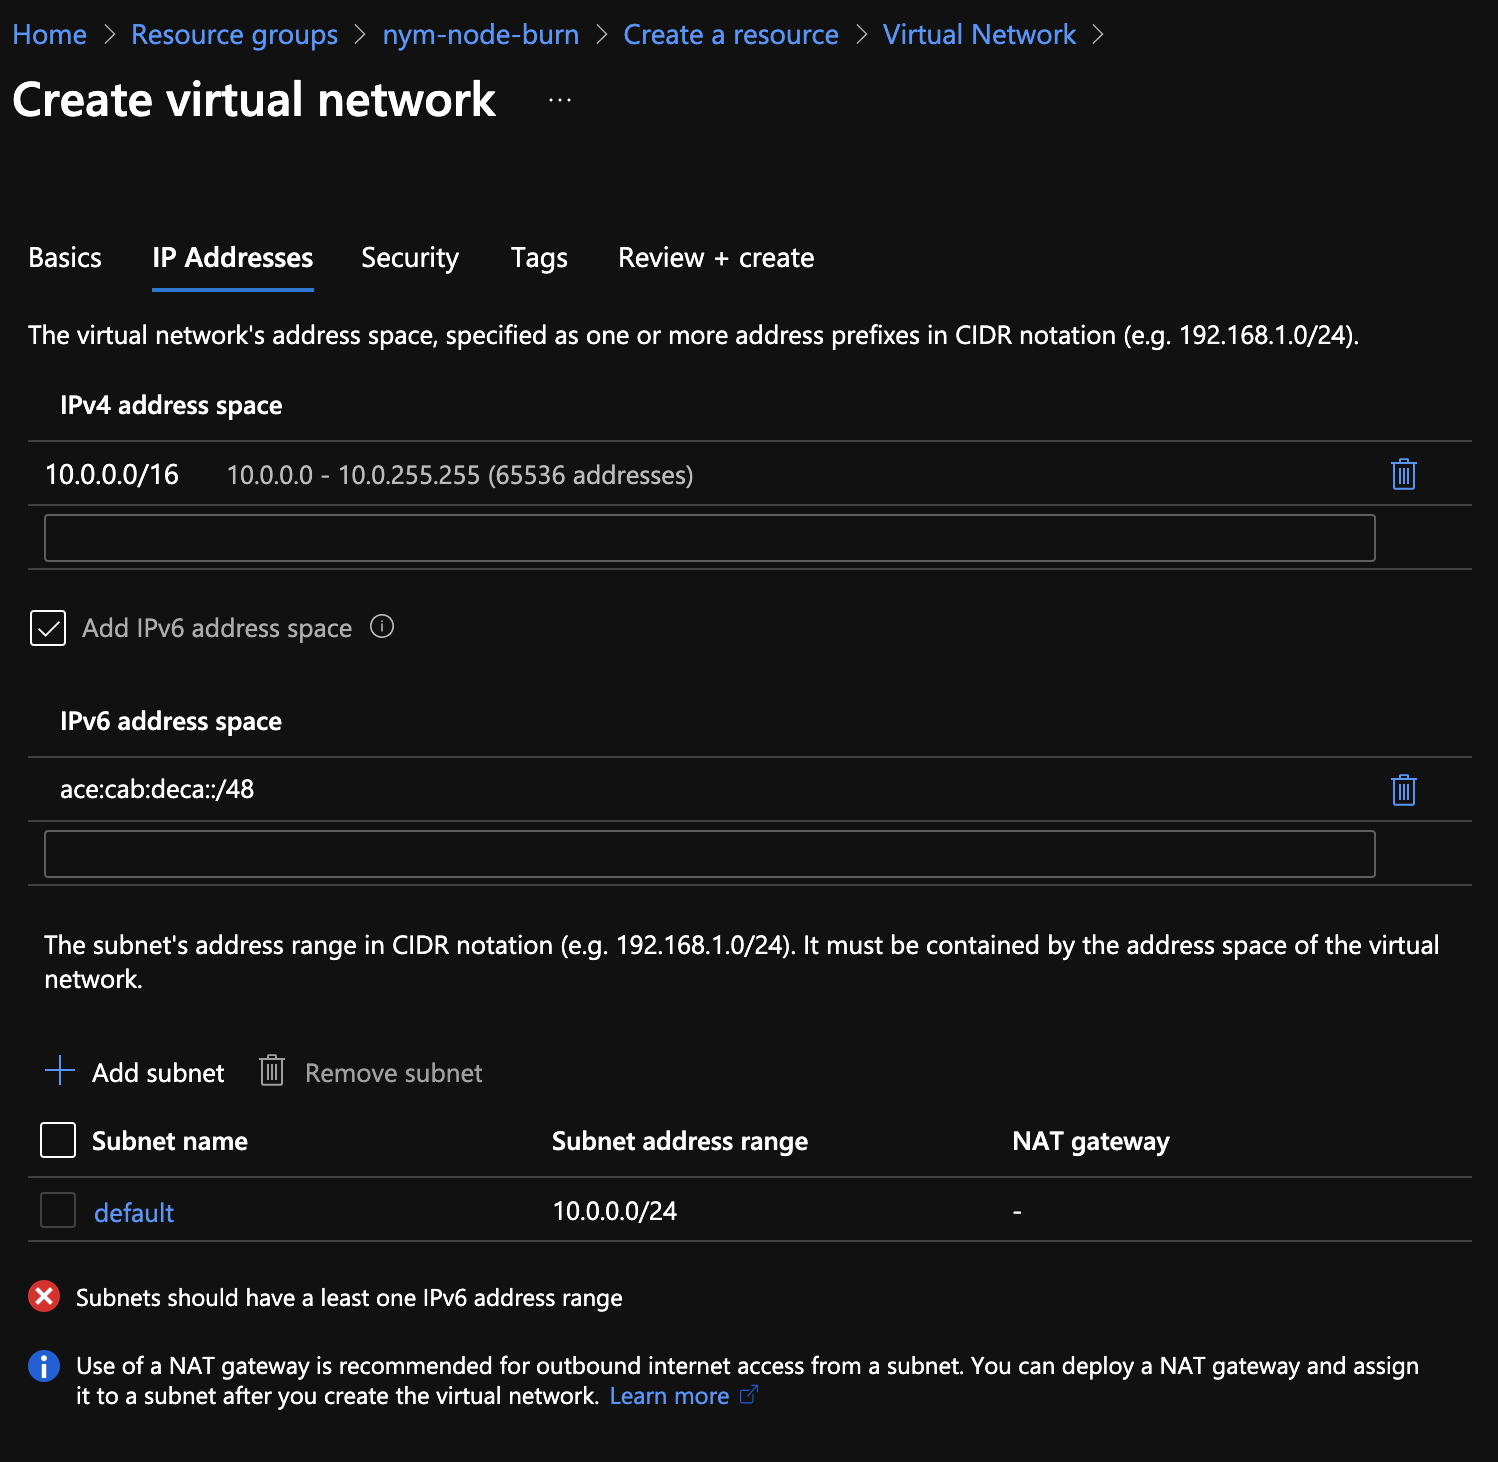This screenshot has height=1462, width=1498.
Task: Click the info icon beside Add IPv6 address space
Action: click(382, 627)
